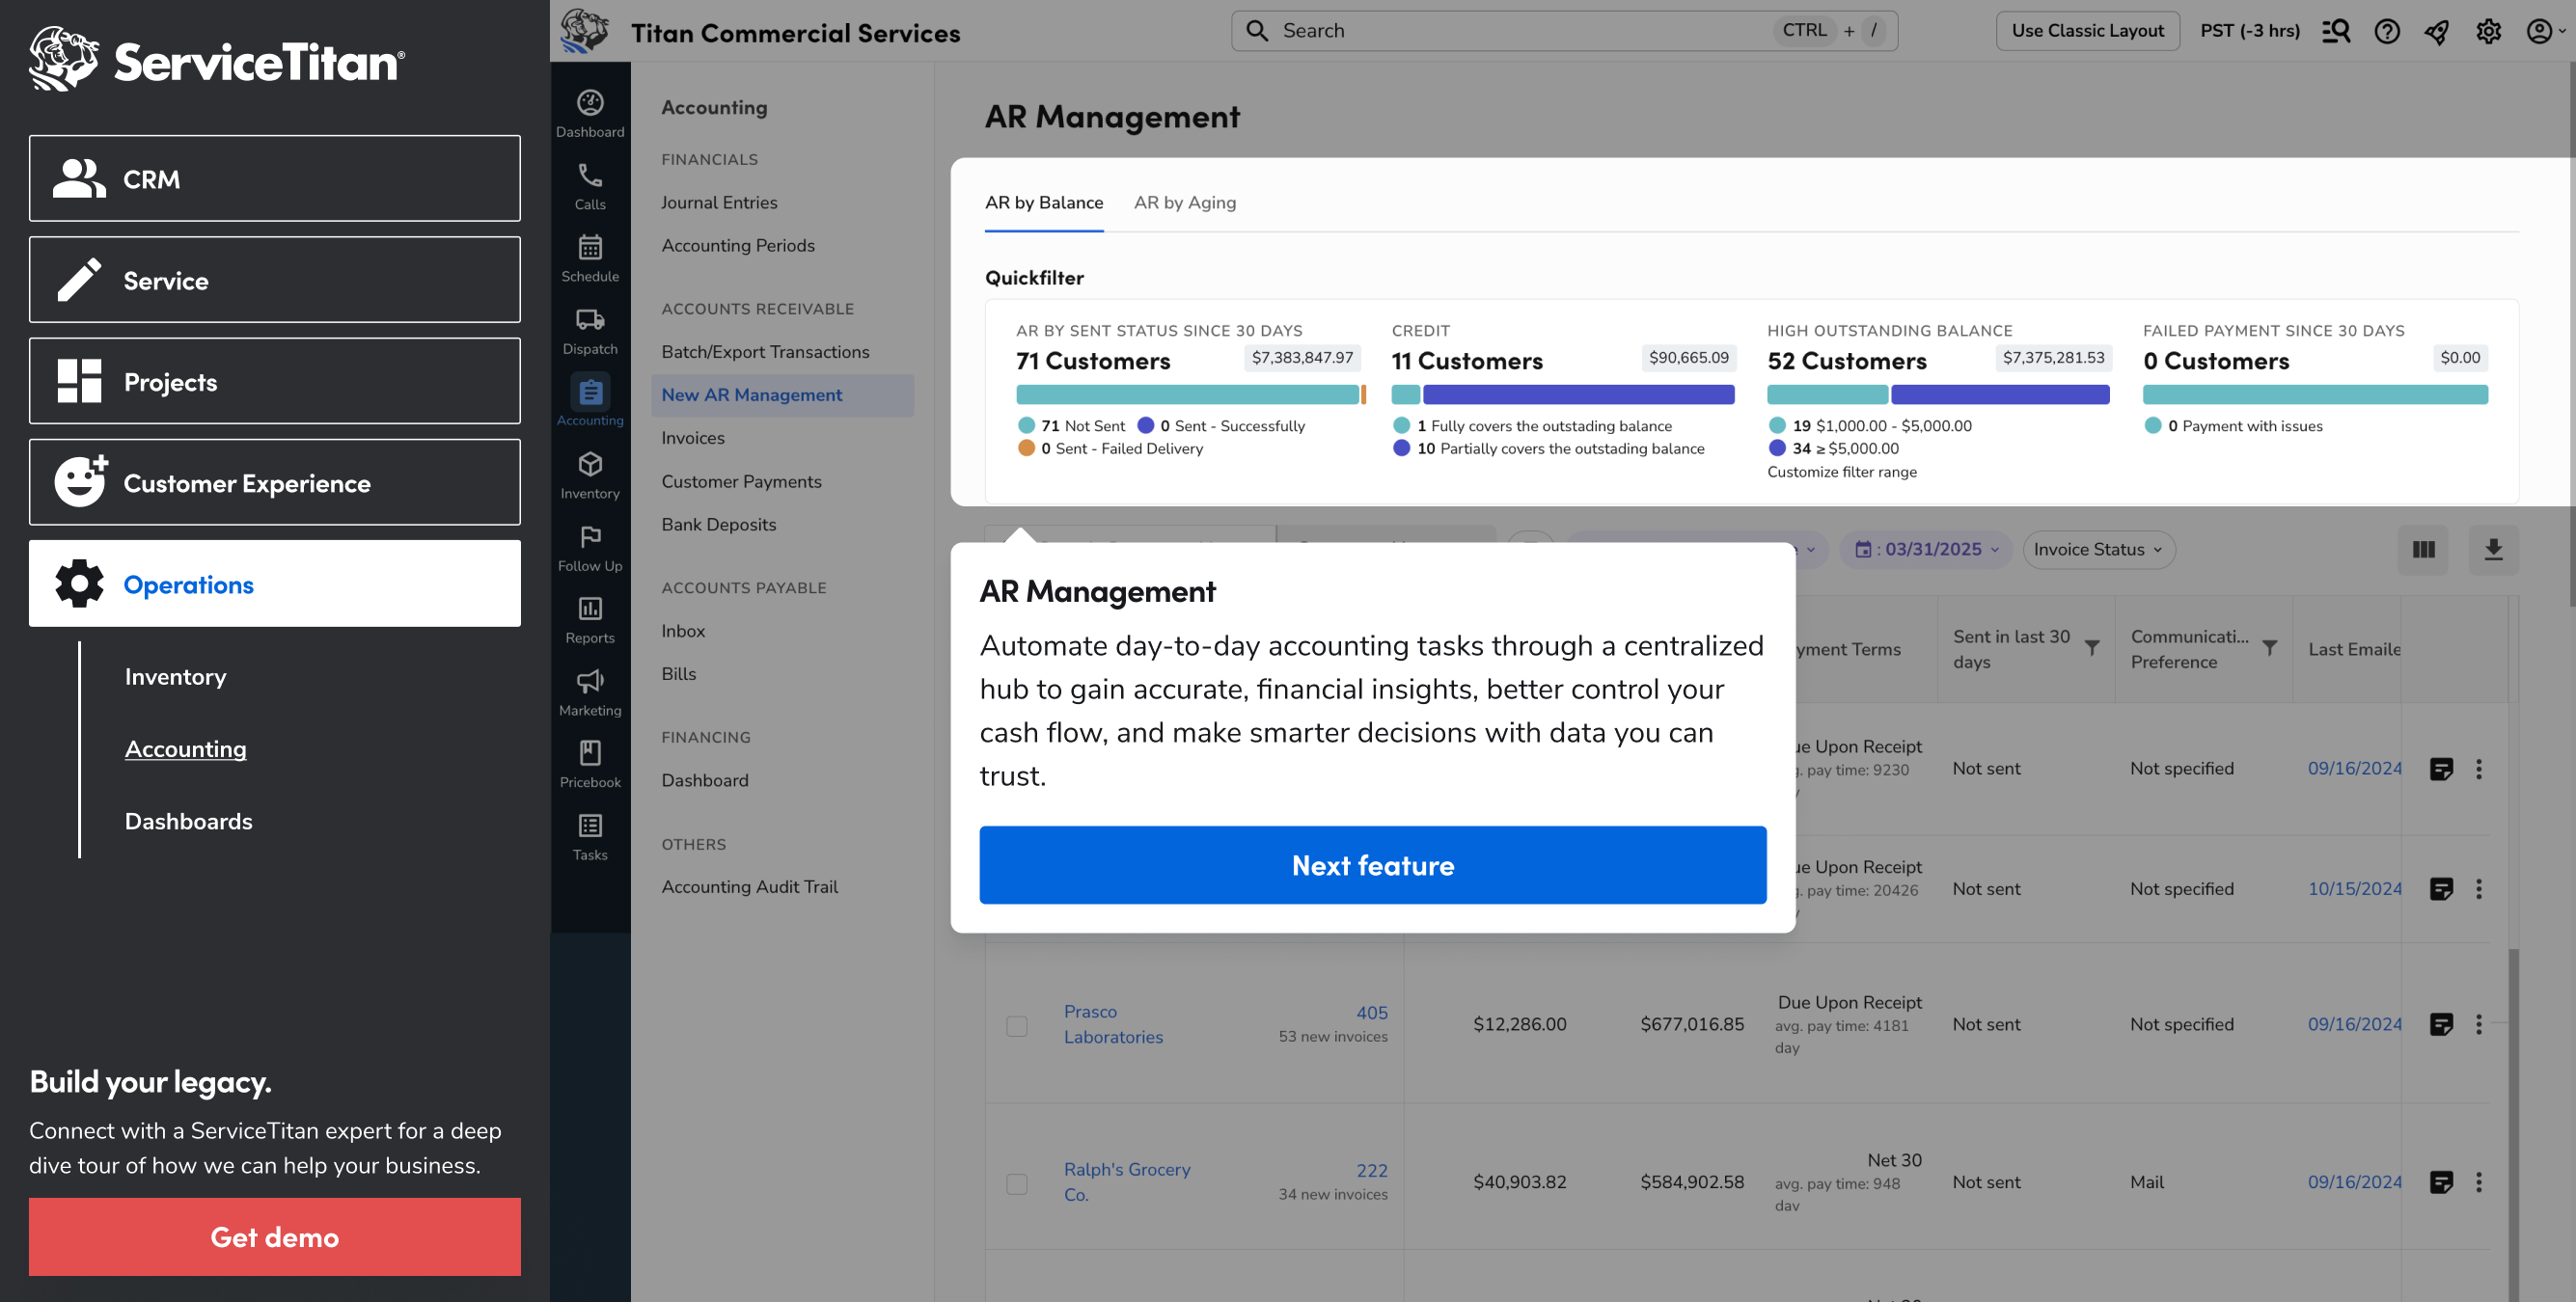
Task: Switch to the AR by Aging tab
Action: click(1184, 202)
